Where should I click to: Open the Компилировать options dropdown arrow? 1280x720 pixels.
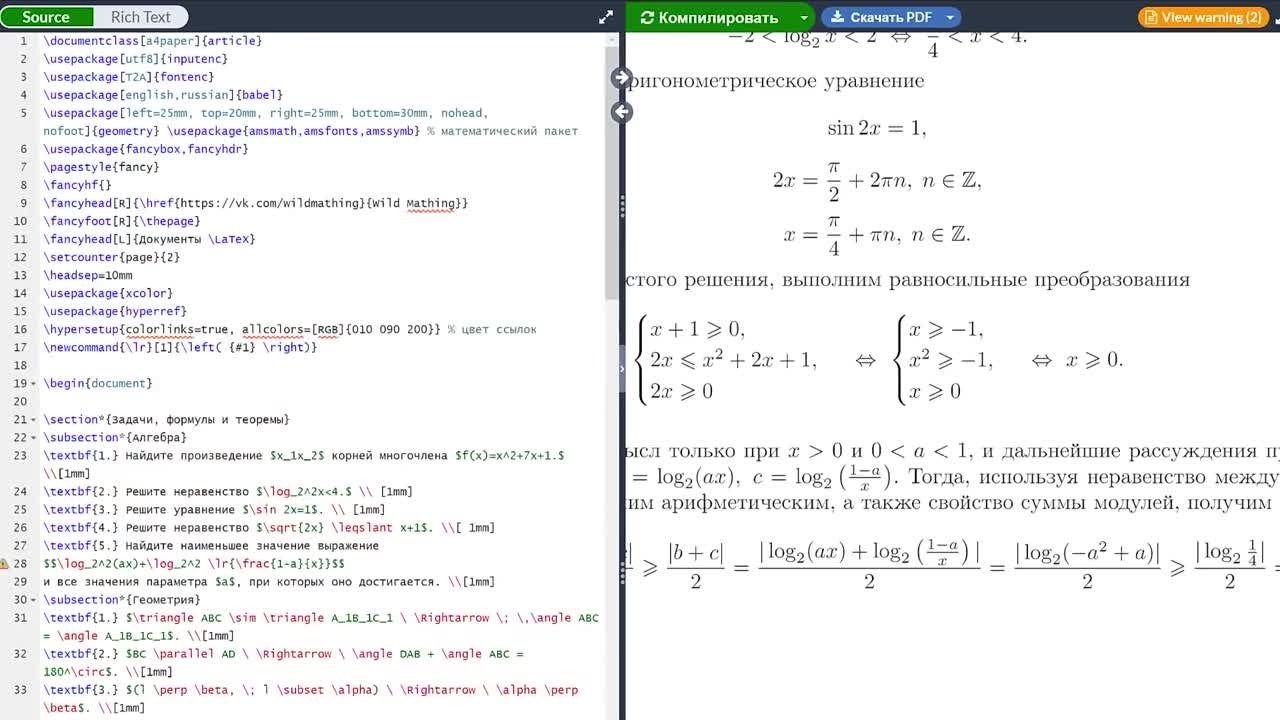click(x=804, y=17)
